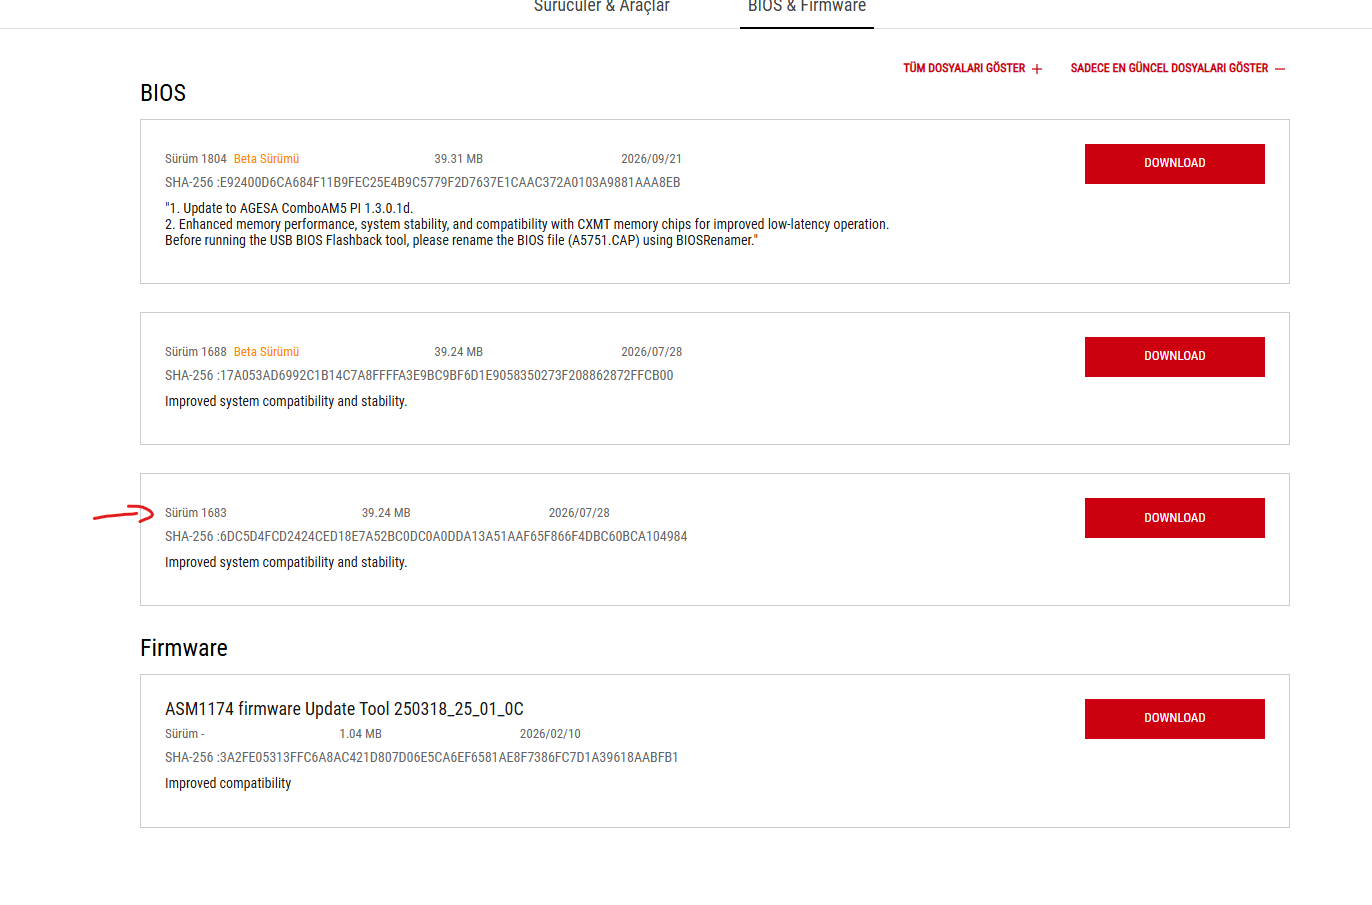
Task: Click SADECE EN GÜNCEL DOSYALARI GÖSTER link
Action: [x=1178, y=68]
